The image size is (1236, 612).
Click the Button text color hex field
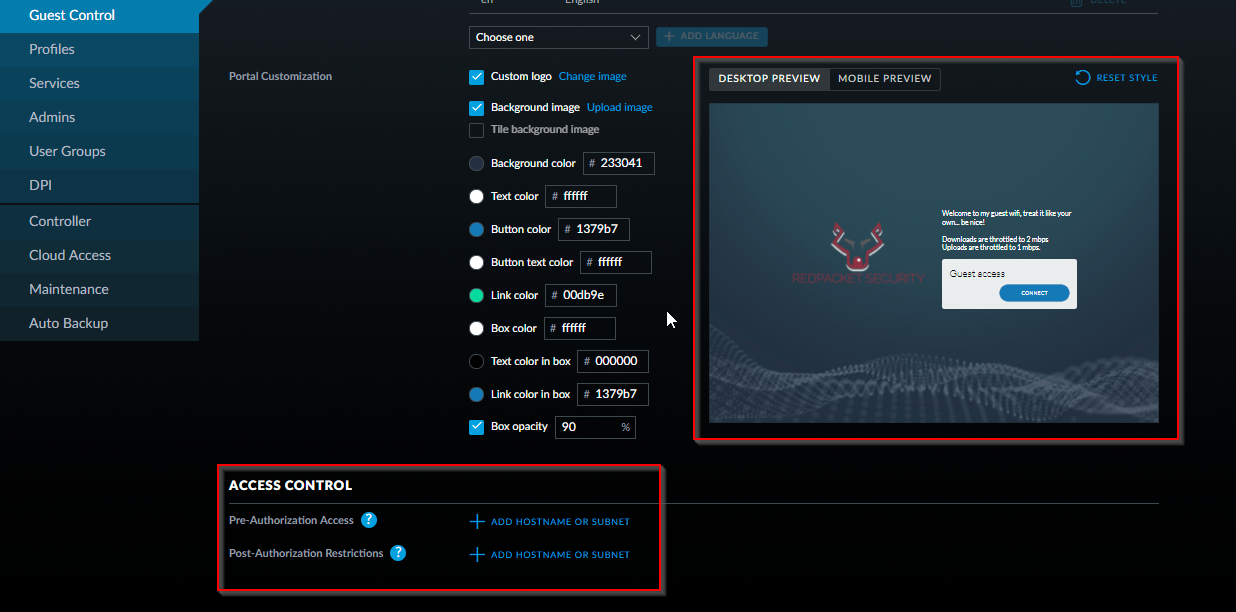616,262
